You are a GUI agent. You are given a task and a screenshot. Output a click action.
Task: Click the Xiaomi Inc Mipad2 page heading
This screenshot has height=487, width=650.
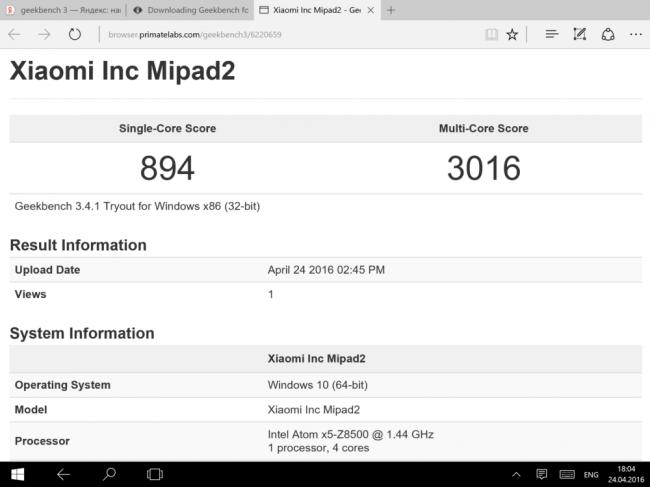click(x=123, y=70)
